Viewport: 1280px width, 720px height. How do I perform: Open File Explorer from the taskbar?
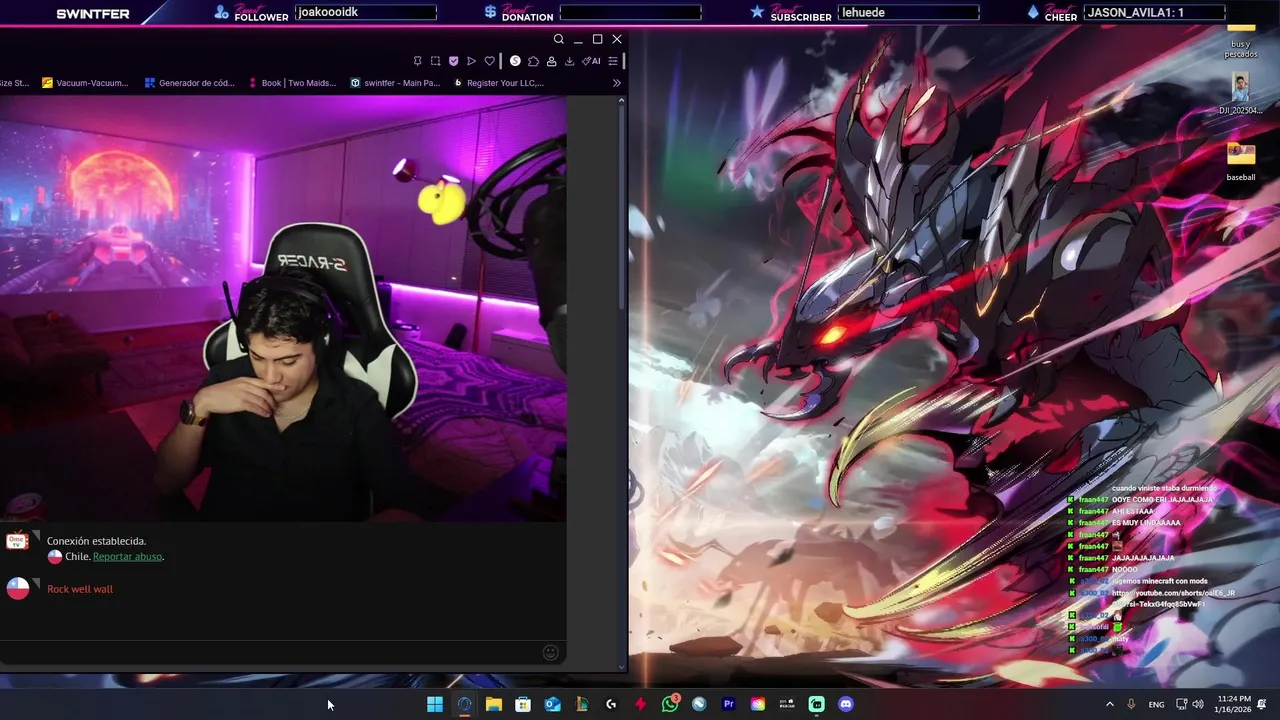point(494,704)
